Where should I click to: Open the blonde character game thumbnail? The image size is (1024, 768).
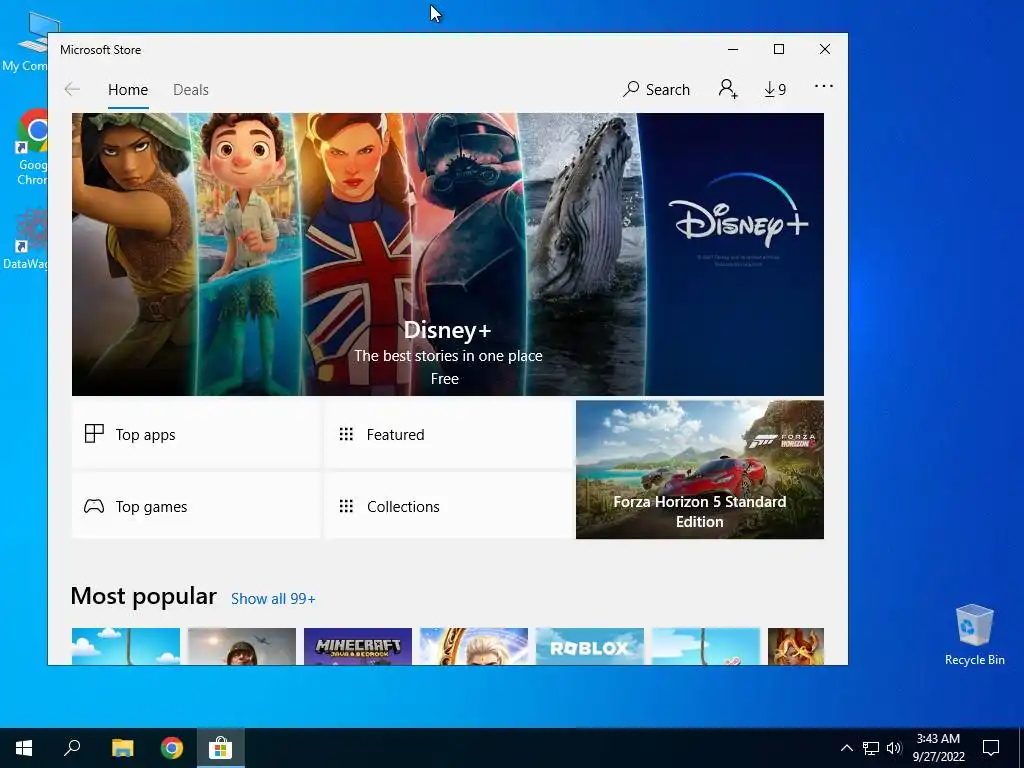pyautogui.click(x=473, y=647)
